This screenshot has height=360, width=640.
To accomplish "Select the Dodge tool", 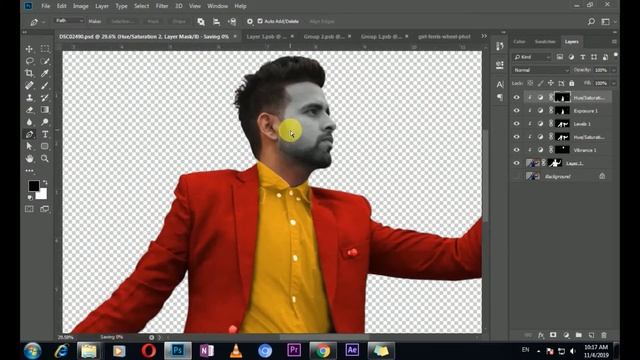I will point(45,122).
